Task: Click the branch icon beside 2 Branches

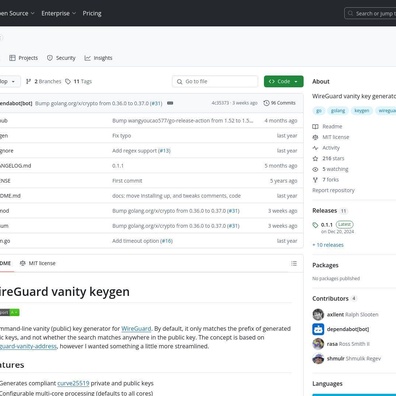Action: point(29,81)
